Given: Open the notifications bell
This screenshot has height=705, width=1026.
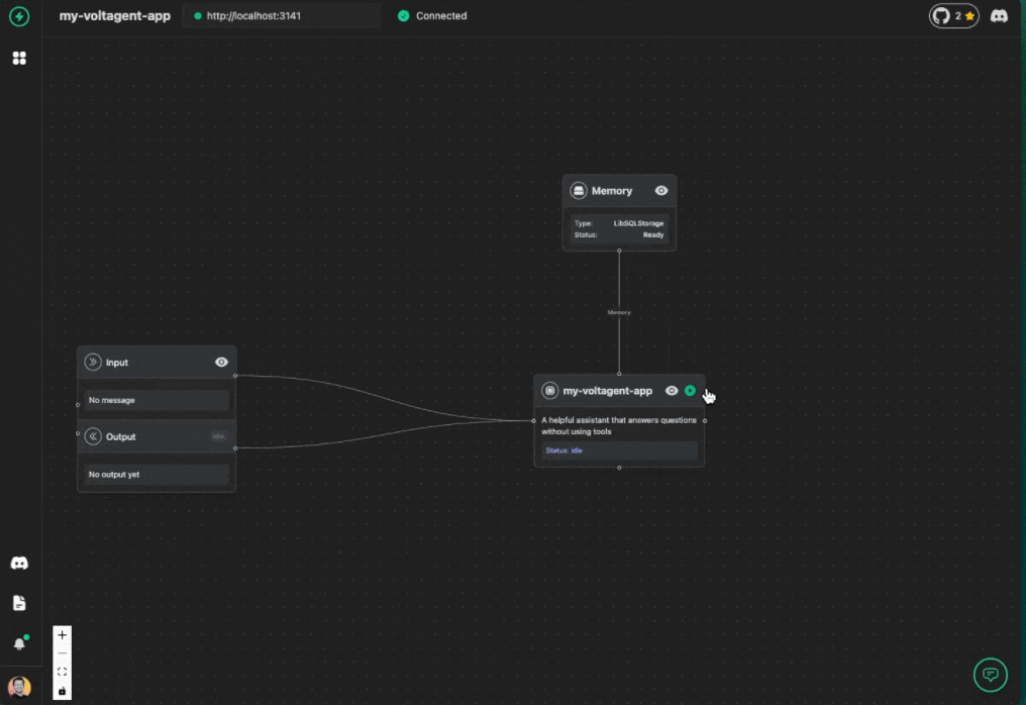Looking at the screenshot, I should coord(19,644).
